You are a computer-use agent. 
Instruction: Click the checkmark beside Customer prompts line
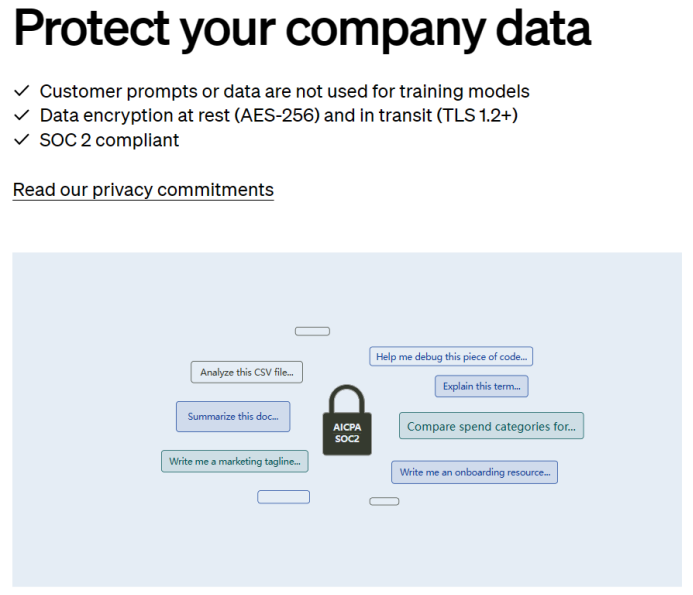pyautogui.click(x=21, y=91)
